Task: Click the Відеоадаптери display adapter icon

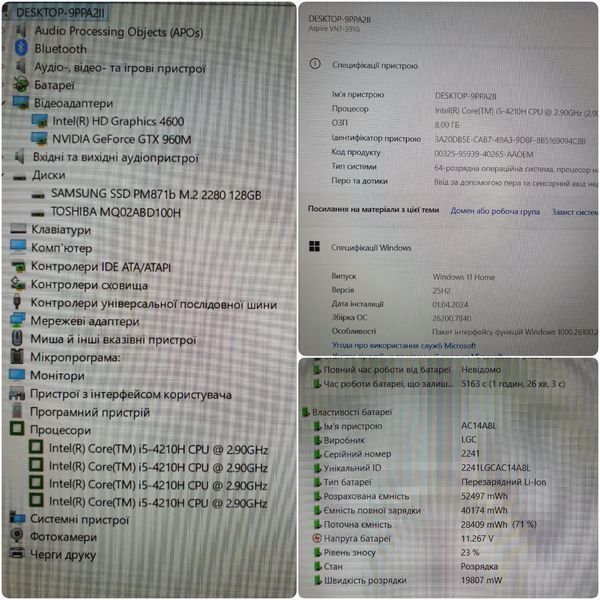Action: [x=21, y=102]
